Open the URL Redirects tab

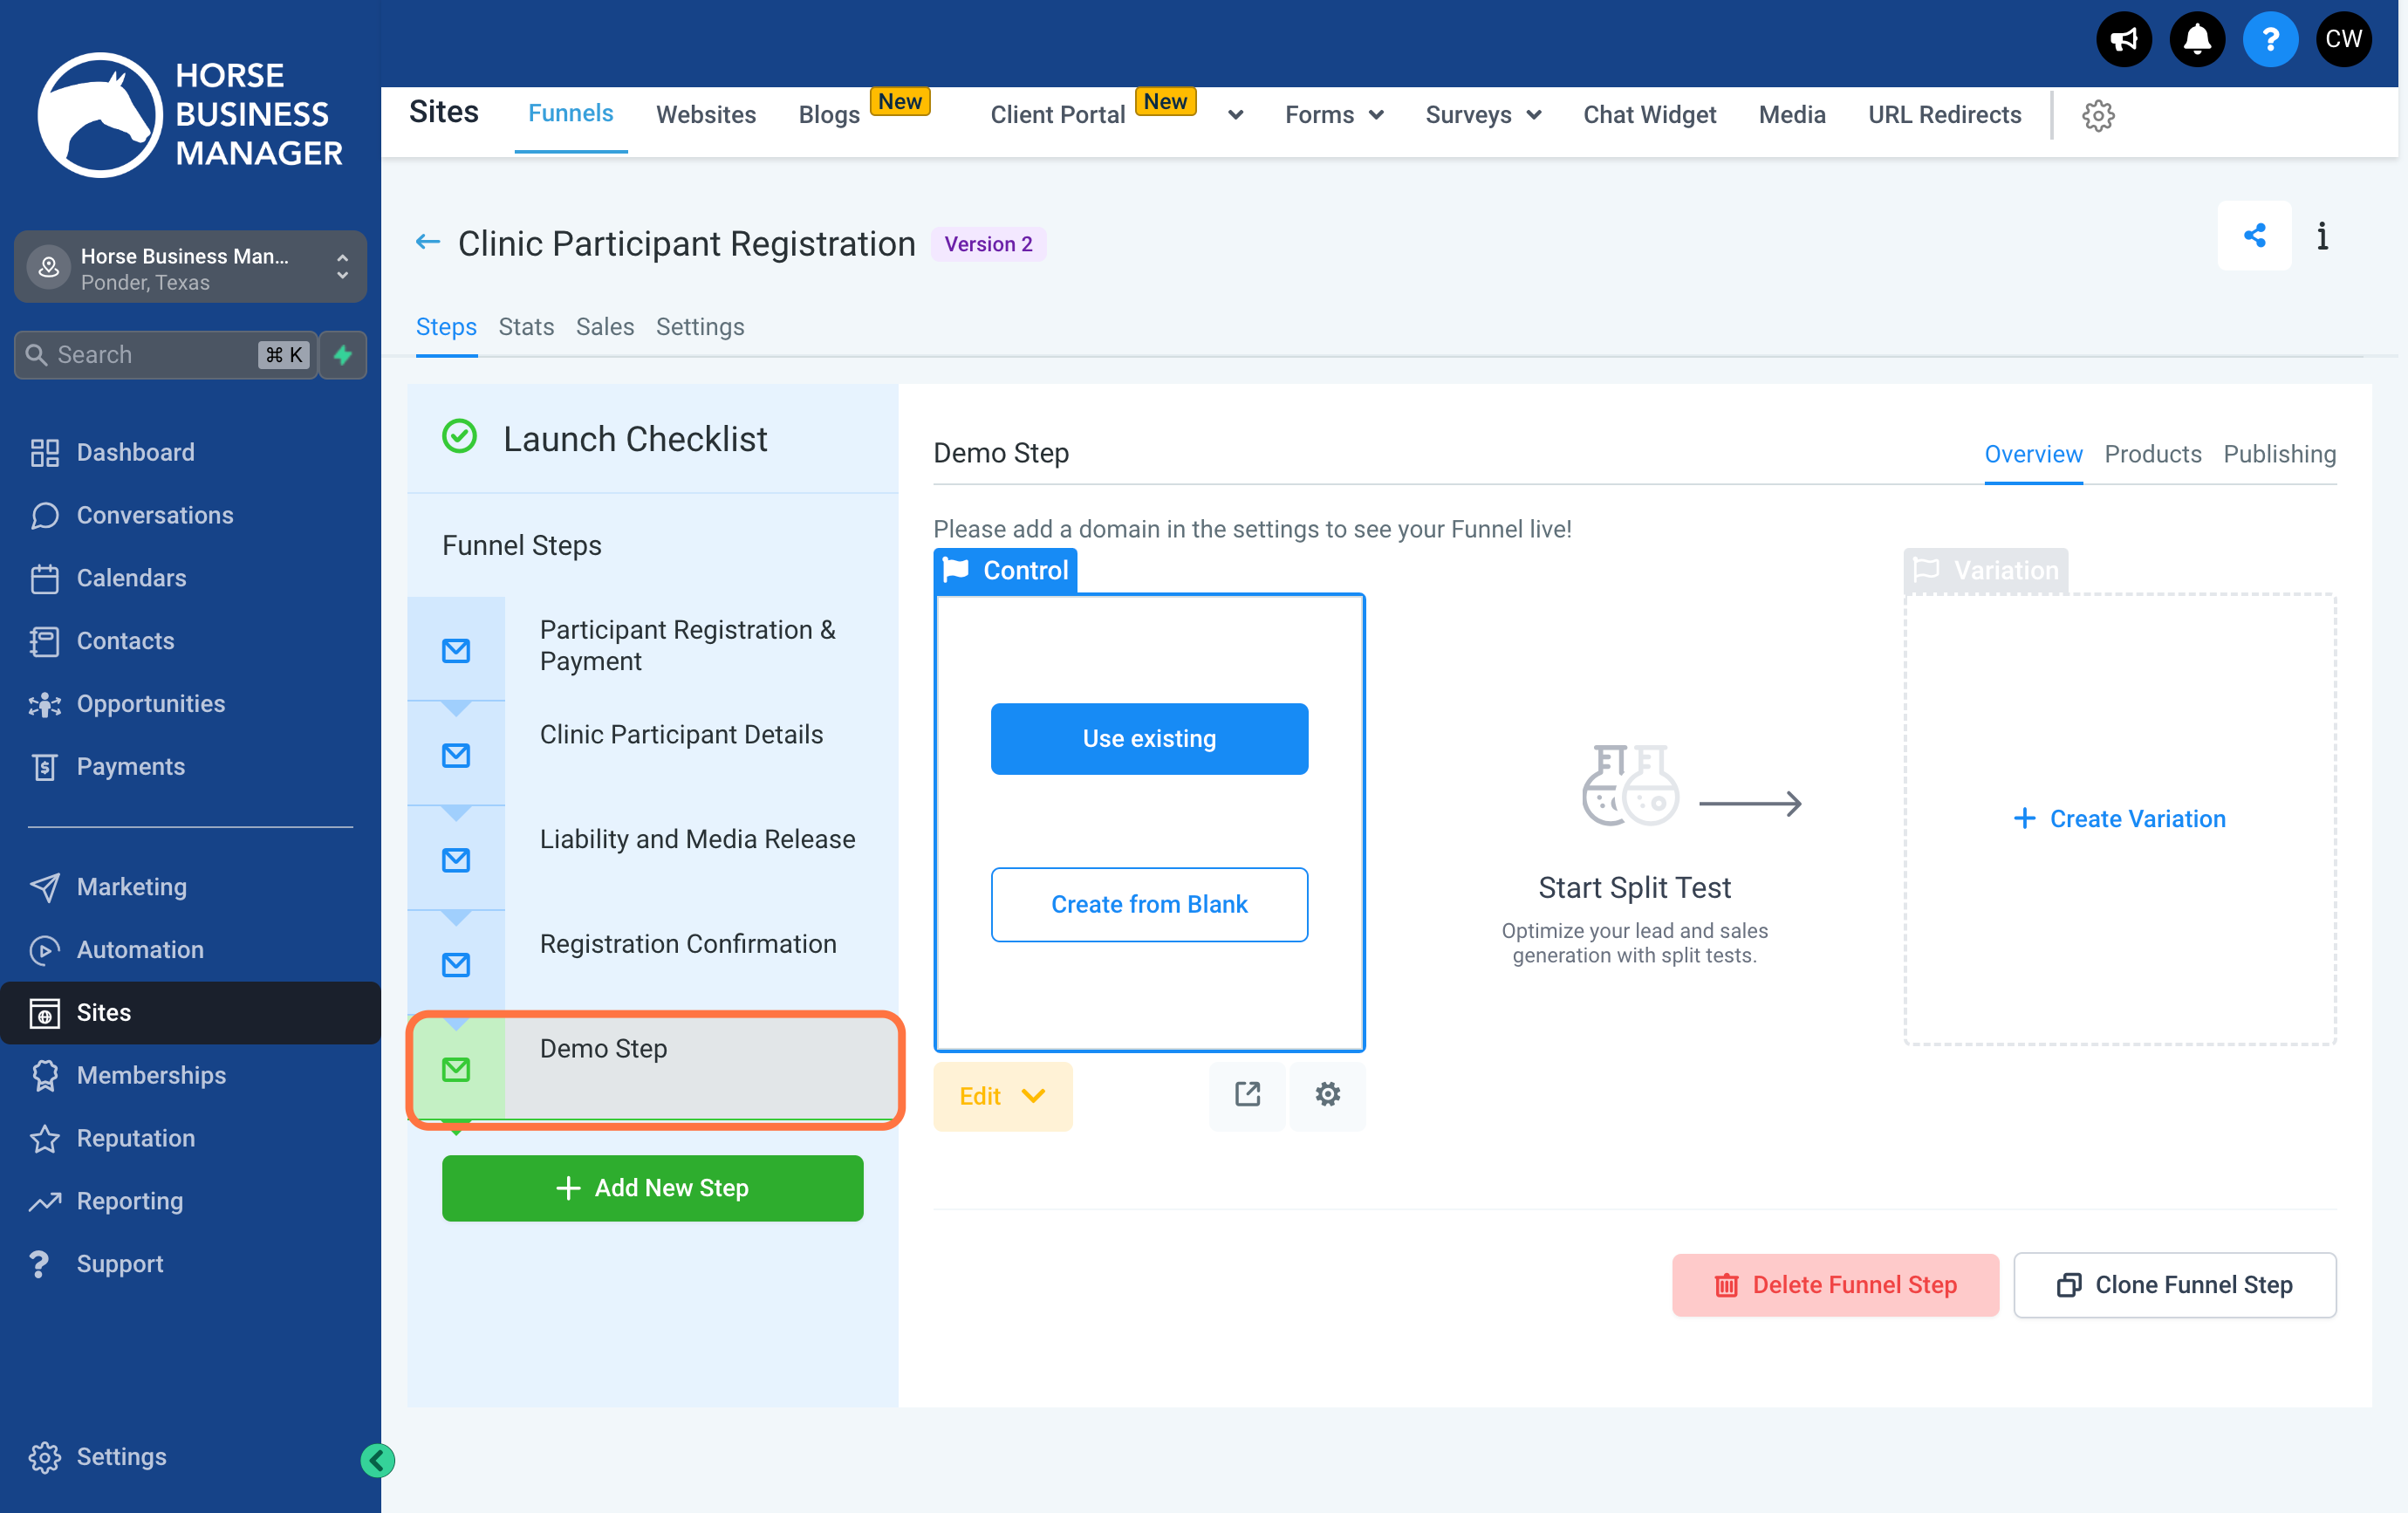[x=1944, y=115]
